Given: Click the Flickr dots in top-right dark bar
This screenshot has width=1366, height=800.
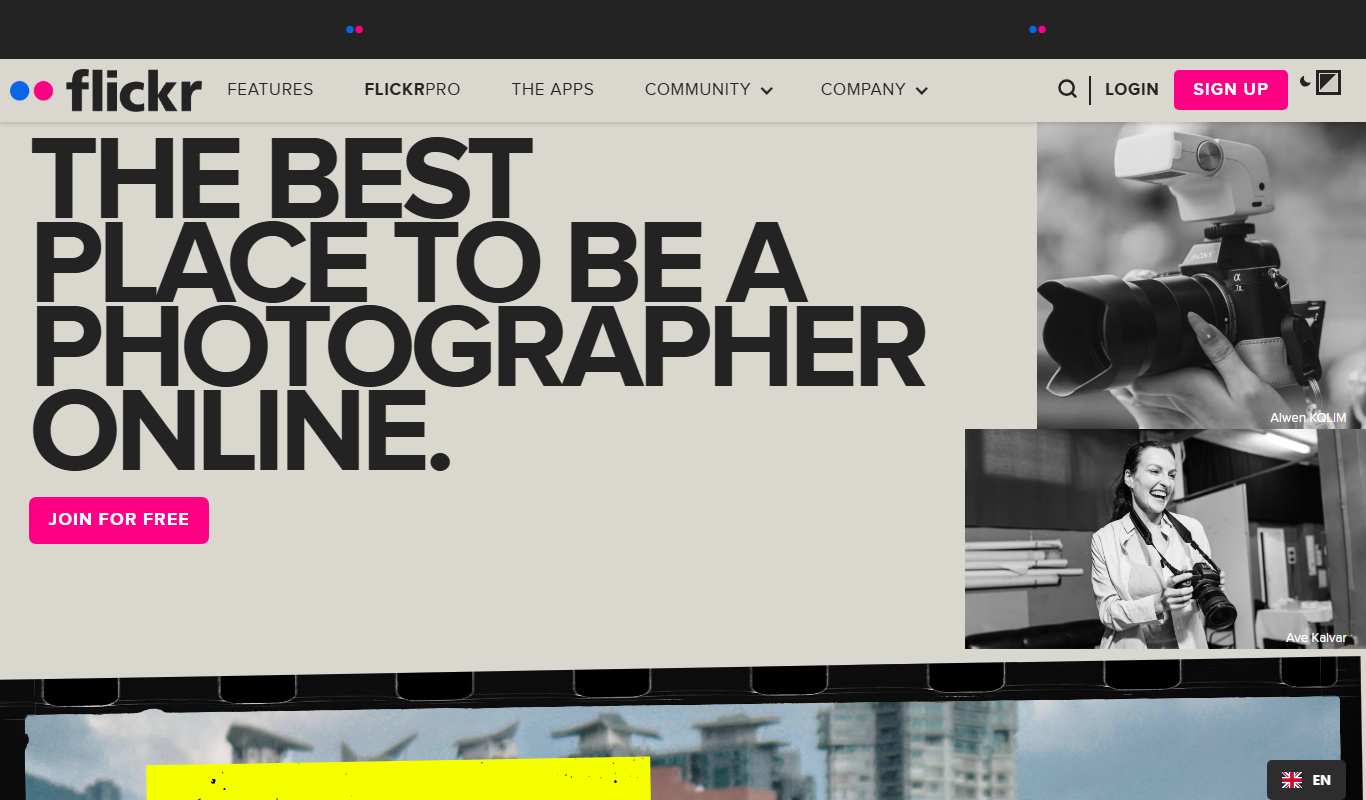Looking at the screenshot, I should [x=1037, y=29].
